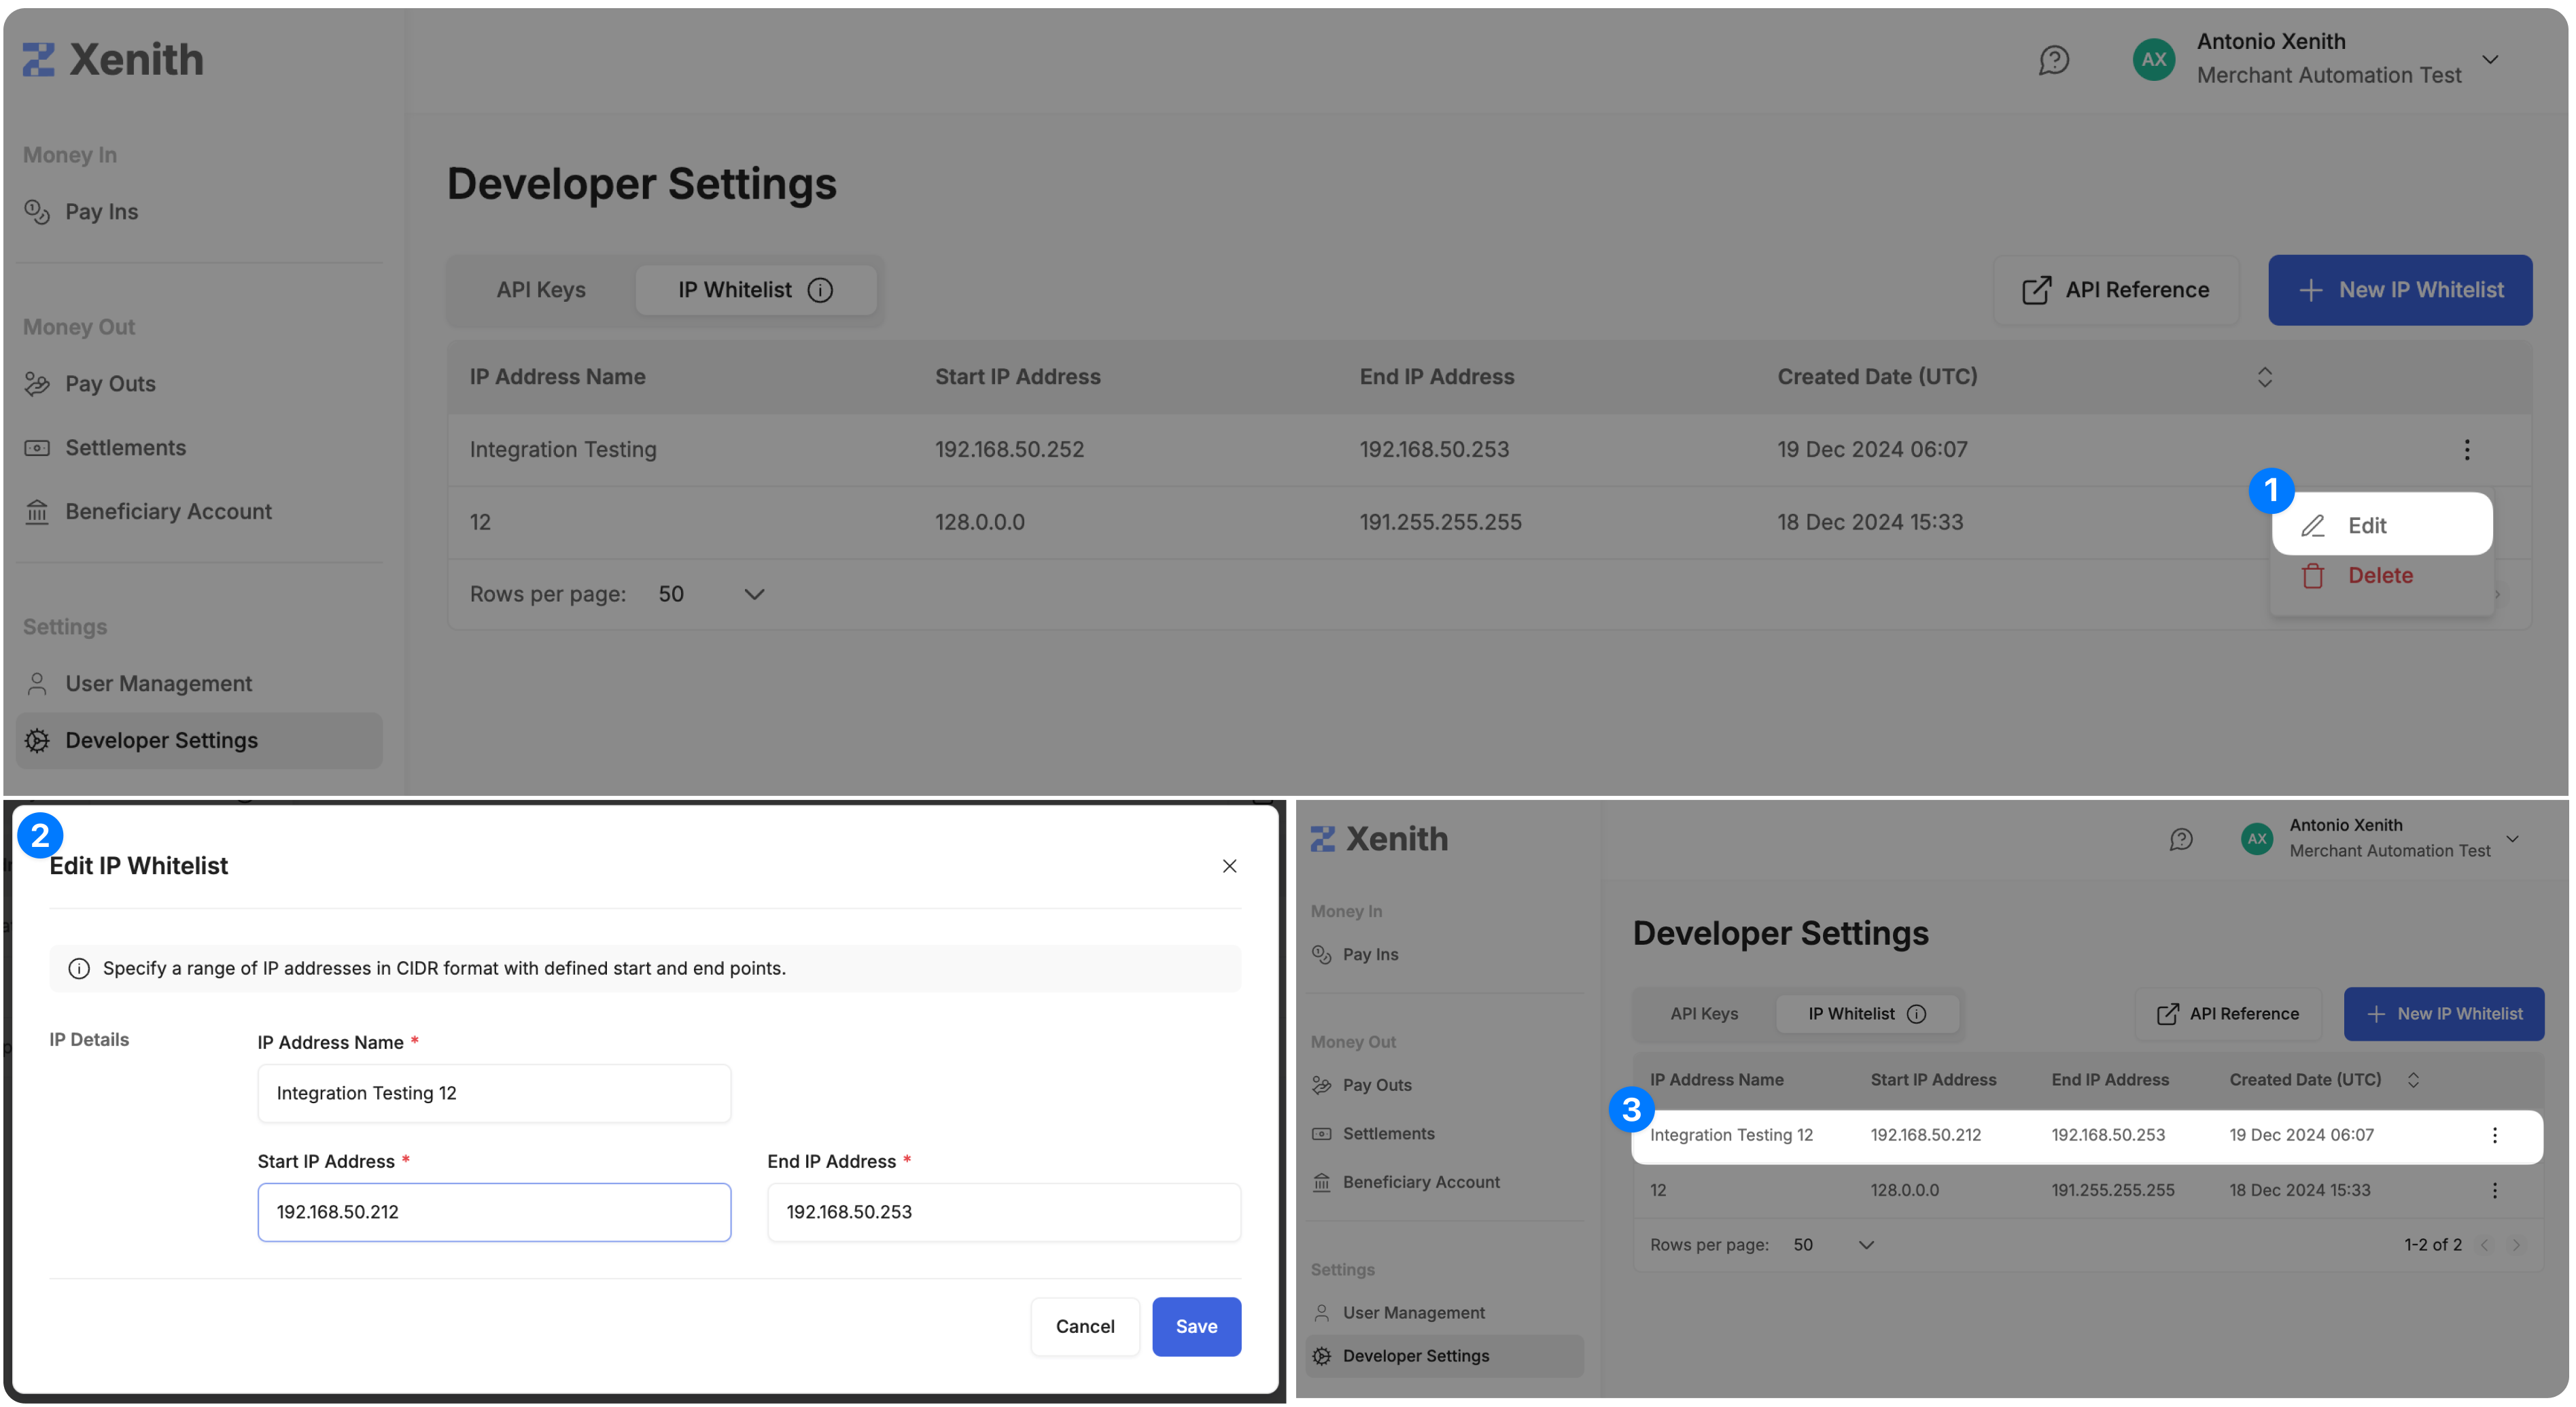Expand Antonio Xenith account dropdown in top header

(2490, 59)
